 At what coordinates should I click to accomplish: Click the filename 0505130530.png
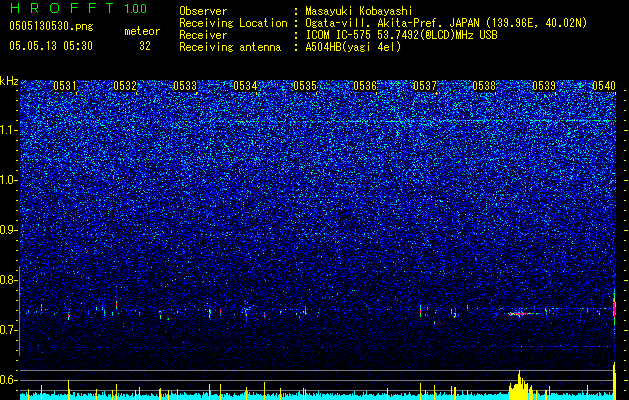click(x=51, y=26)
